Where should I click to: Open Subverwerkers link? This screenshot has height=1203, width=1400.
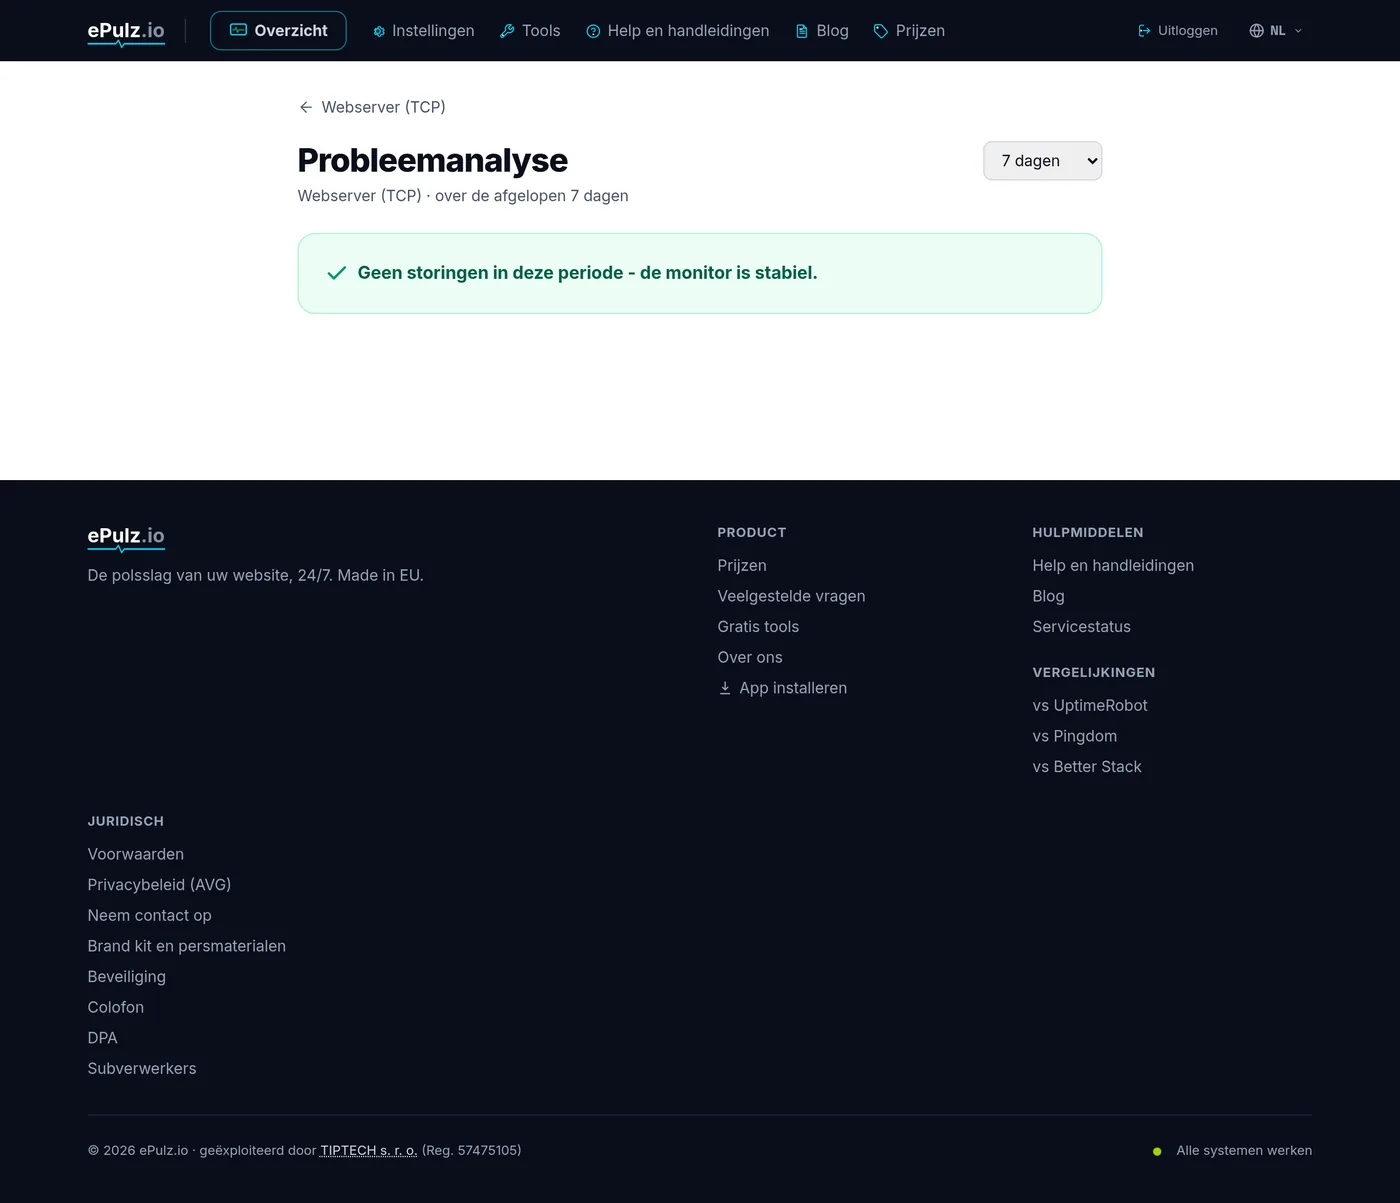tap(142, 1069)
